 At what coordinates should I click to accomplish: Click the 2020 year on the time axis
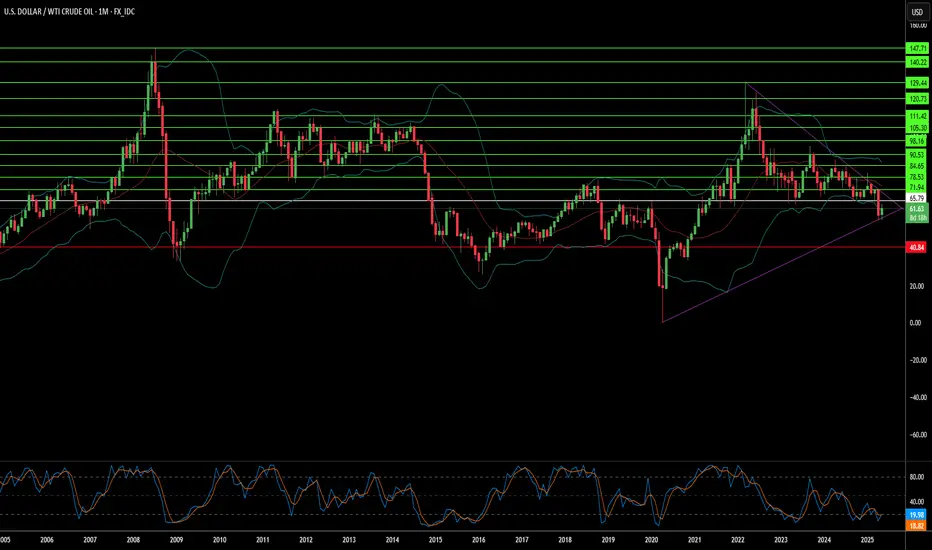pos(651,540)
